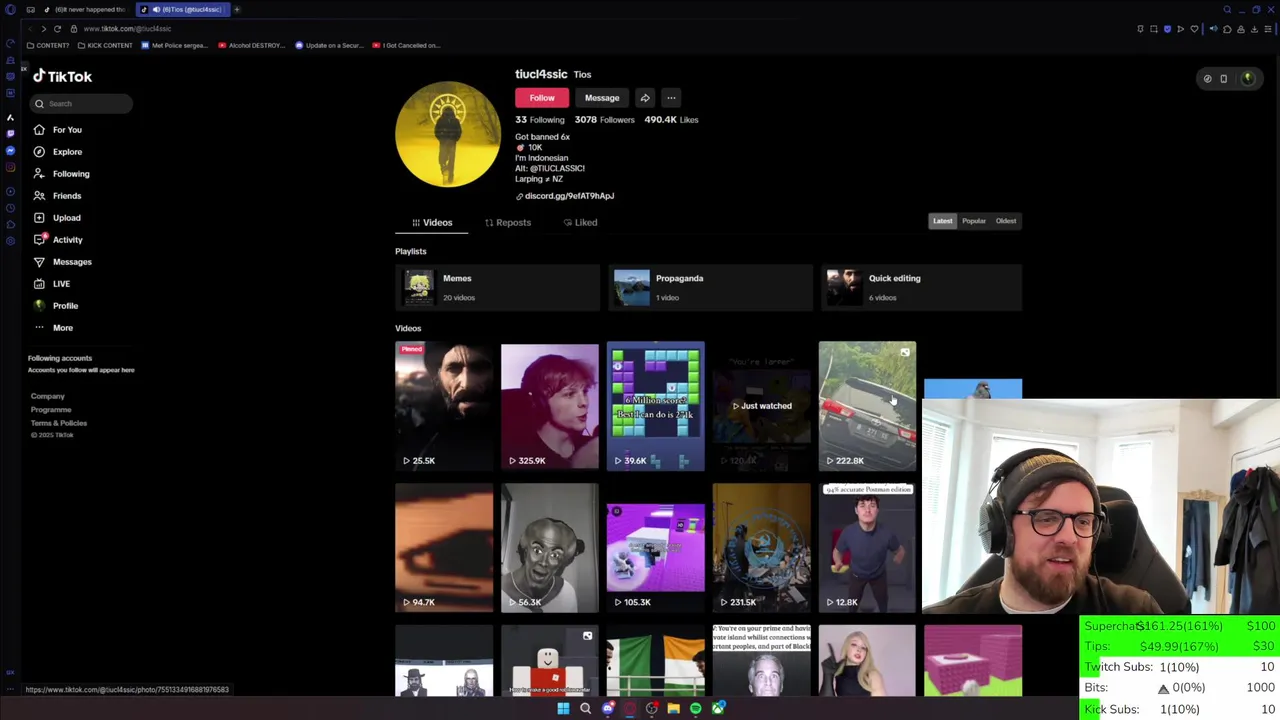Expand More options in sidebar
The height and width of the screenshot is (720, 1280).
click(53, 328)
